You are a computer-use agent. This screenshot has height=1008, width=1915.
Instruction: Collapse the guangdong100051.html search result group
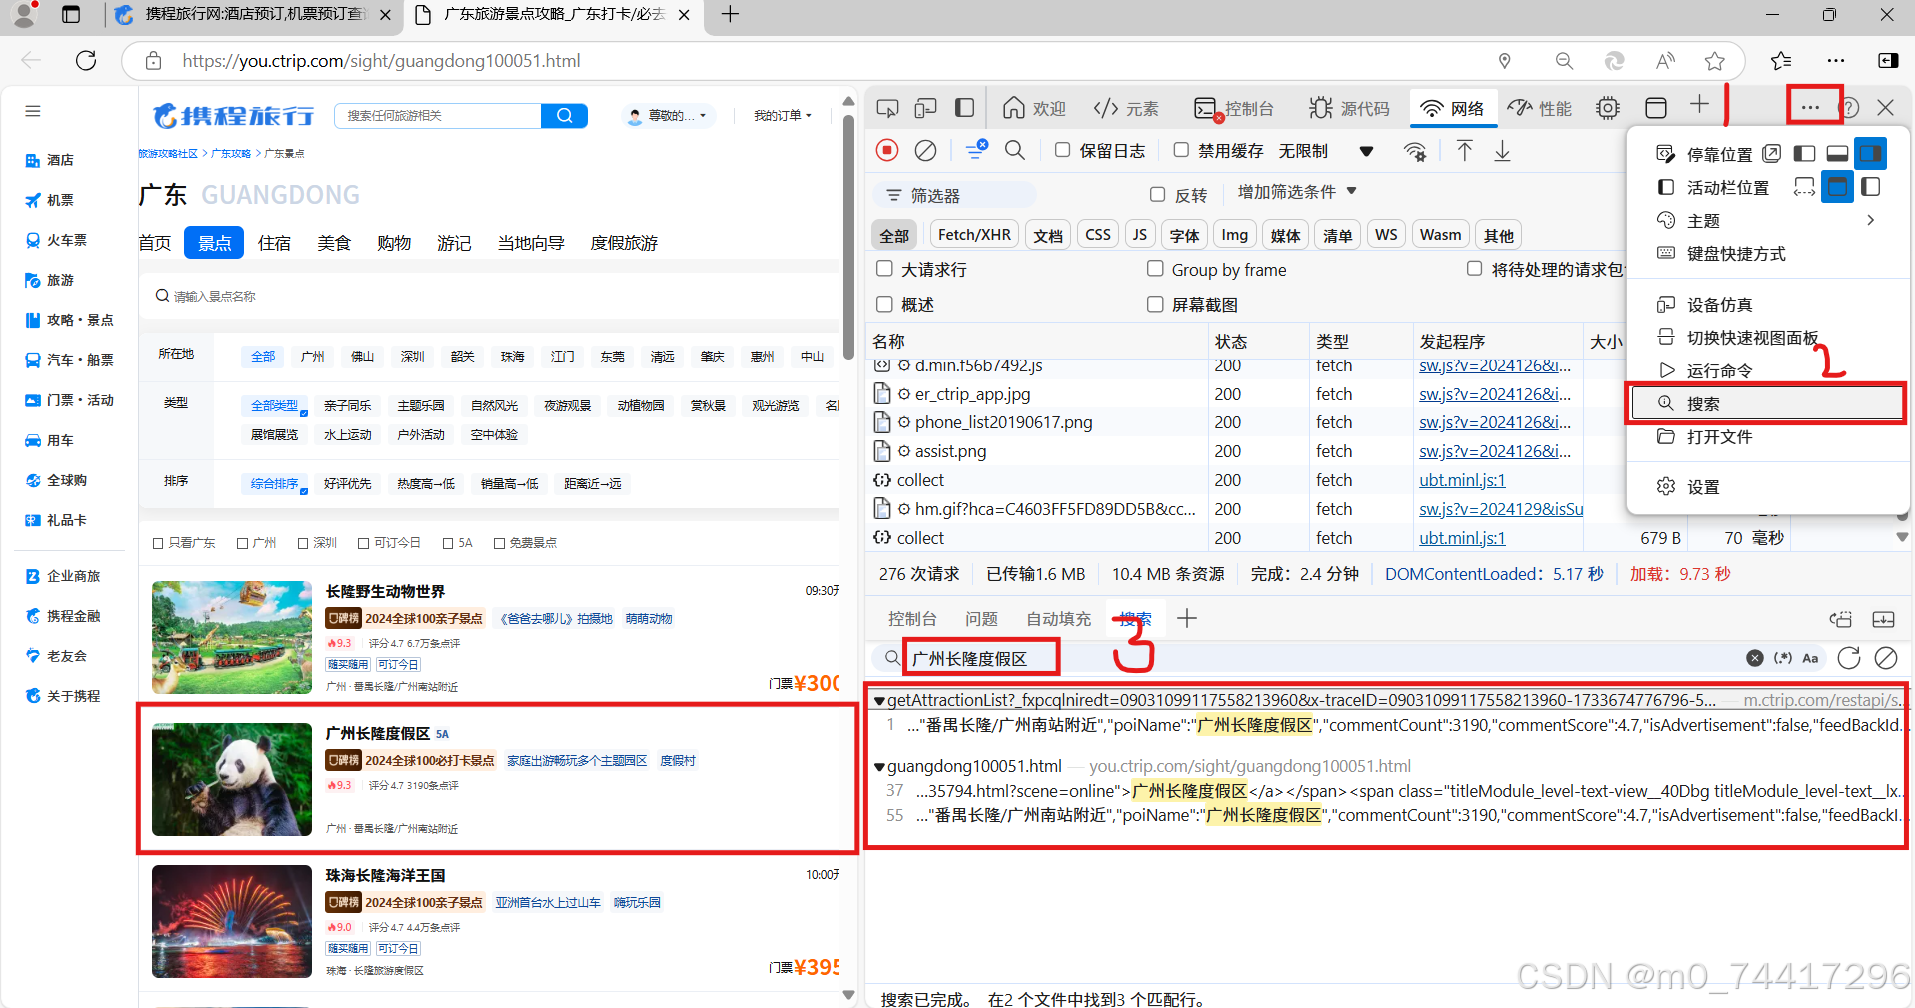tap(879, 767)
